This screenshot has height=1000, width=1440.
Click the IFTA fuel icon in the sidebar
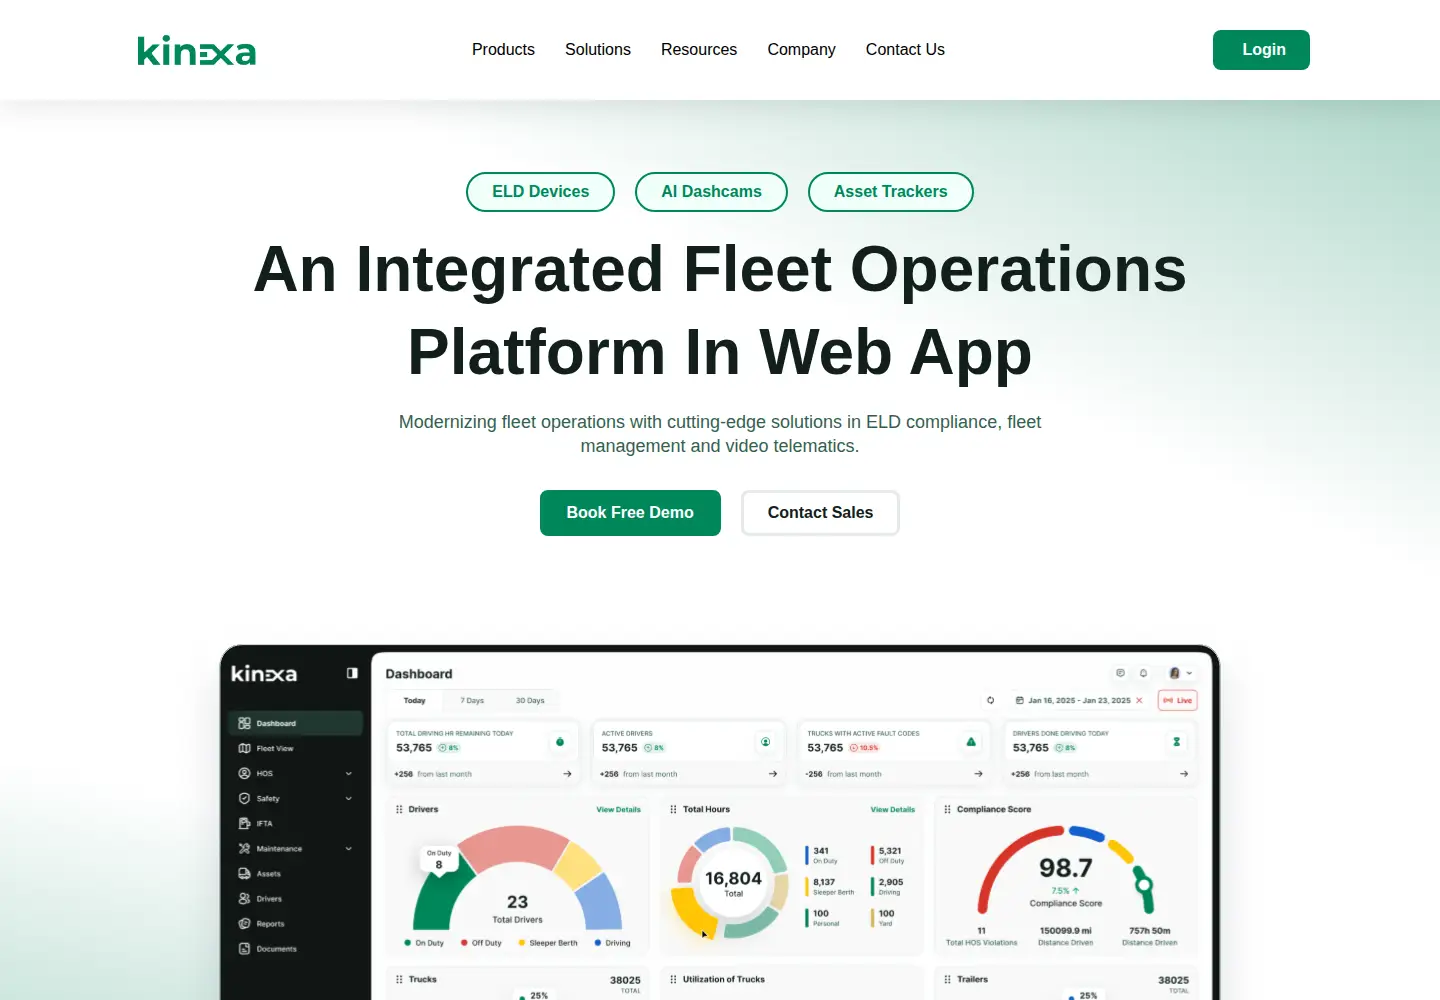(244, 823)
